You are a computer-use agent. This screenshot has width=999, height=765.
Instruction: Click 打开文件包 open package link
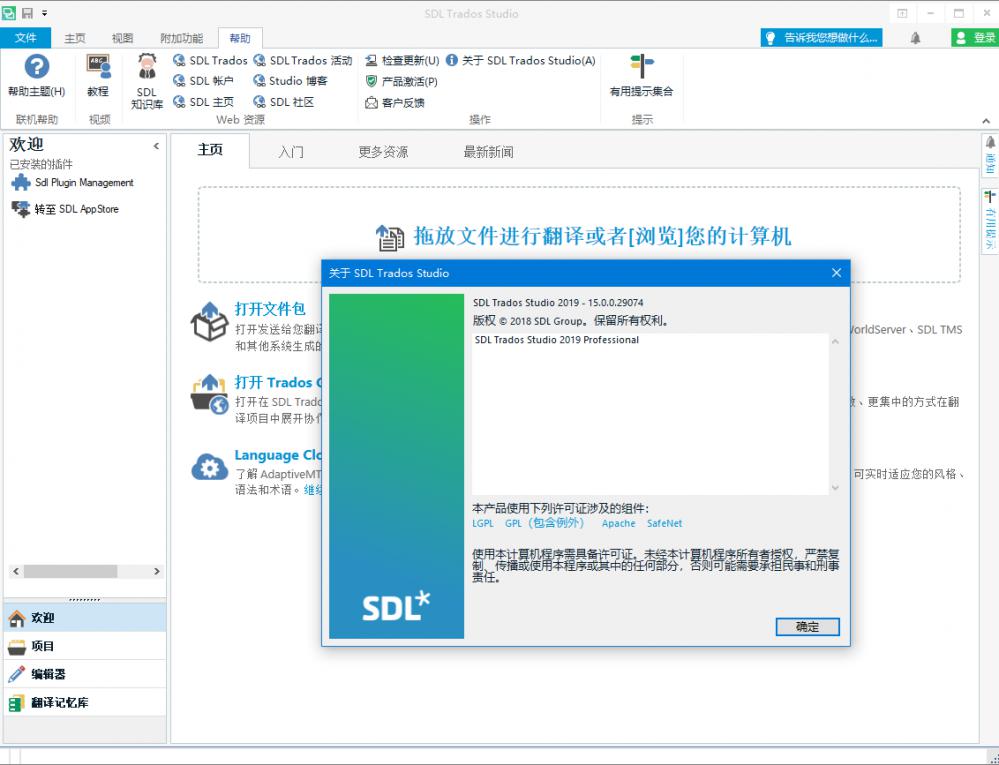(x=270, y=309)
